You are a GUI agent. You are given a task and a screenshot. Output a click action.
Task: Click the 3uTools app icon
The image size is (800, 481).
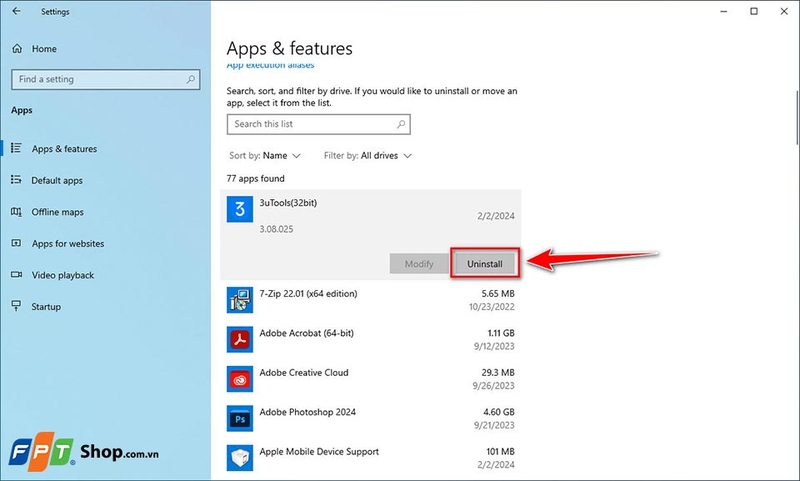coord(240,209)
